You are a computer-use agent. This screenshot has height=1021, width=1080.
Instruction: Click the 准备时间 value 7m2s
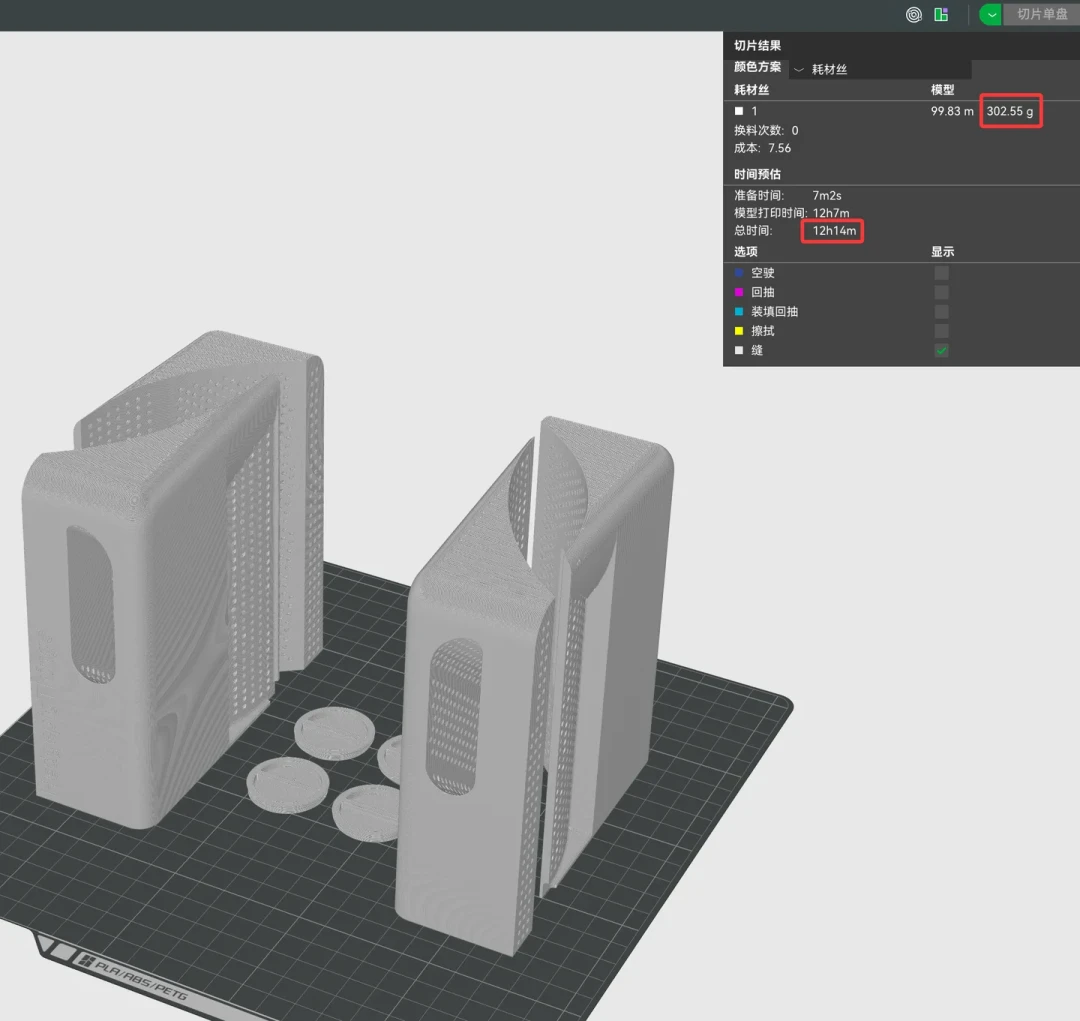pyautogui.click(x=827, y=196)
